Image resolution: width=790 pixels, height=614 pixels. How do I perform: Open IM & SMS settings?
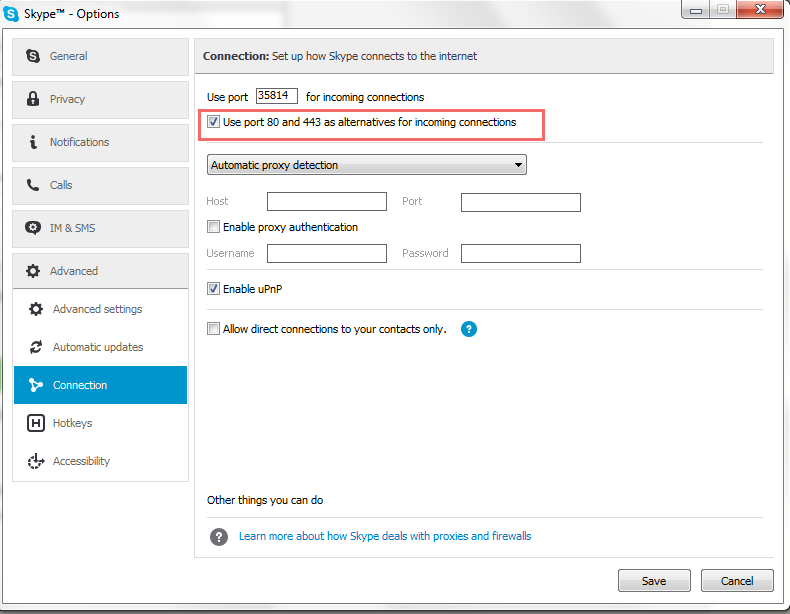point(100,228)
